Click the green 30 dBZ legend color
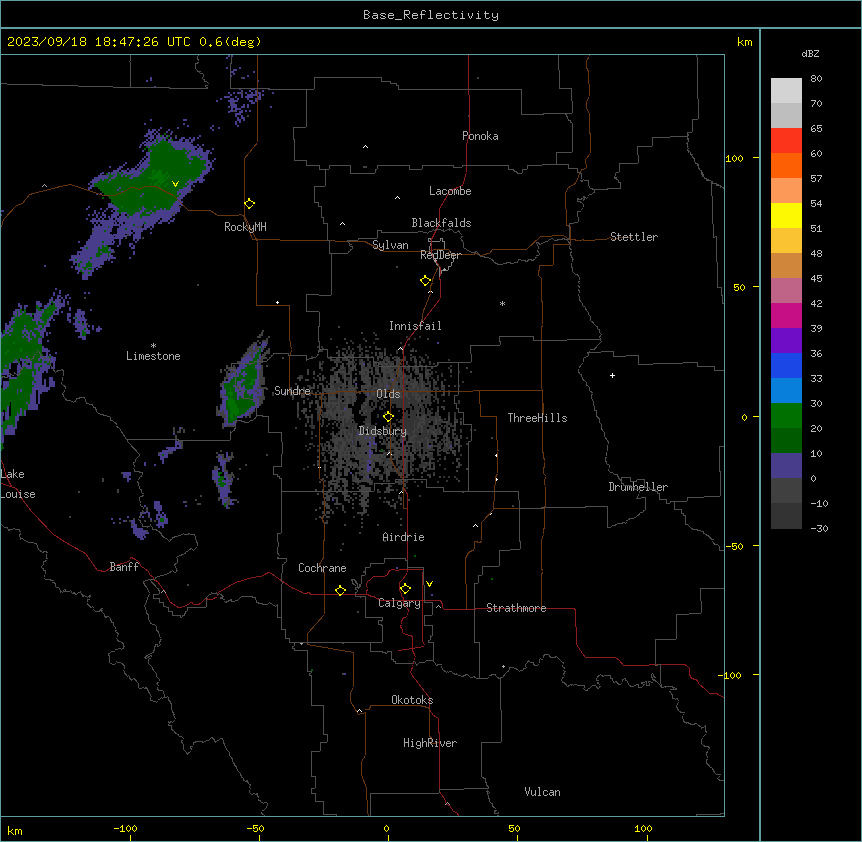 tap(786, 416)
